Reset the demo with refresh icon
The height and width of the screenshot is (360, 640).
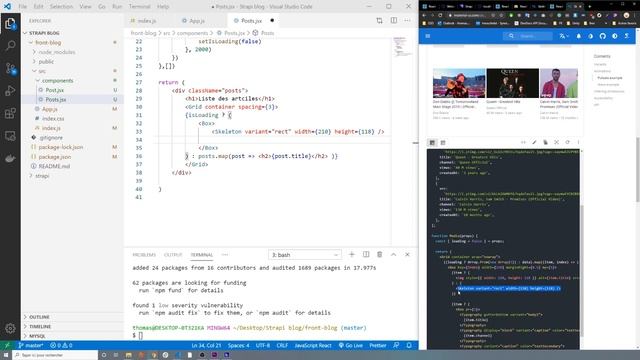coord(567,142)
